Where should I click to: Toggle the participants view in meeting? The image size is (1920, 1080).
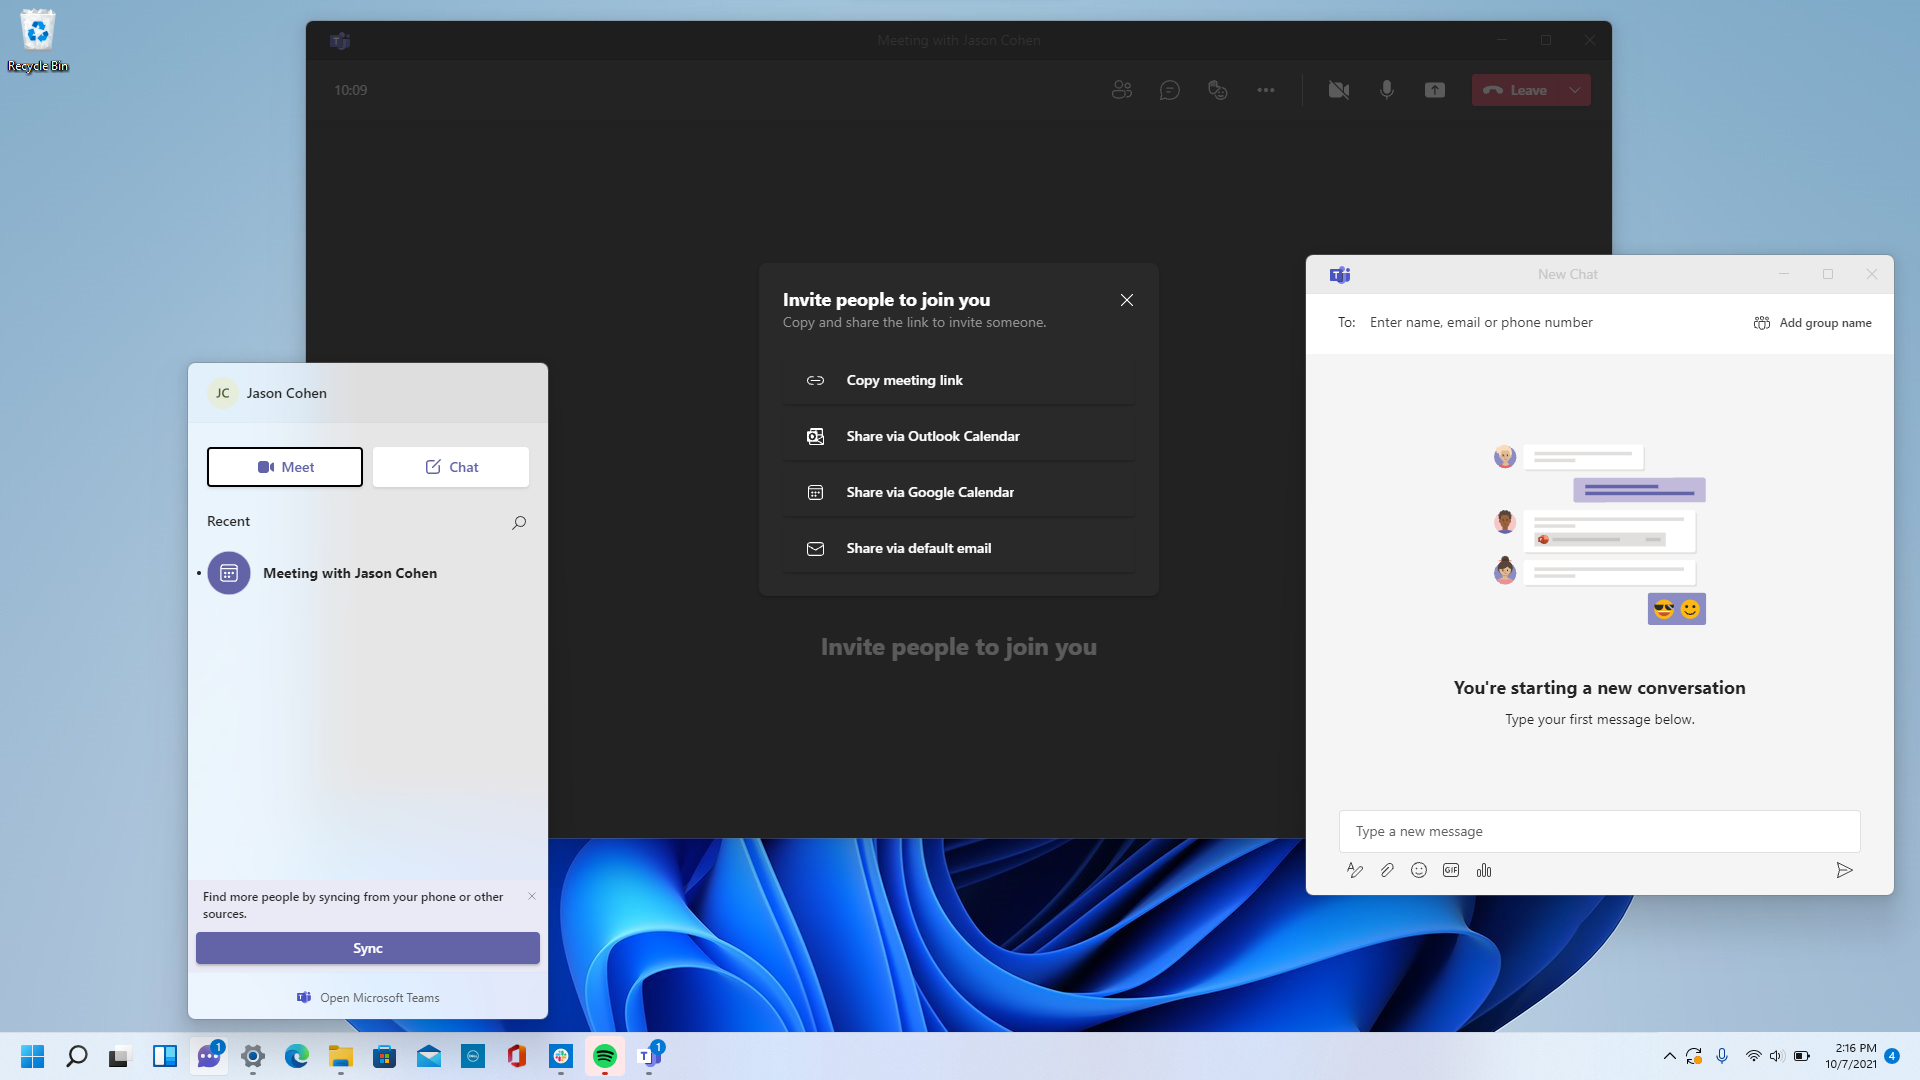tap(1121, 90)
